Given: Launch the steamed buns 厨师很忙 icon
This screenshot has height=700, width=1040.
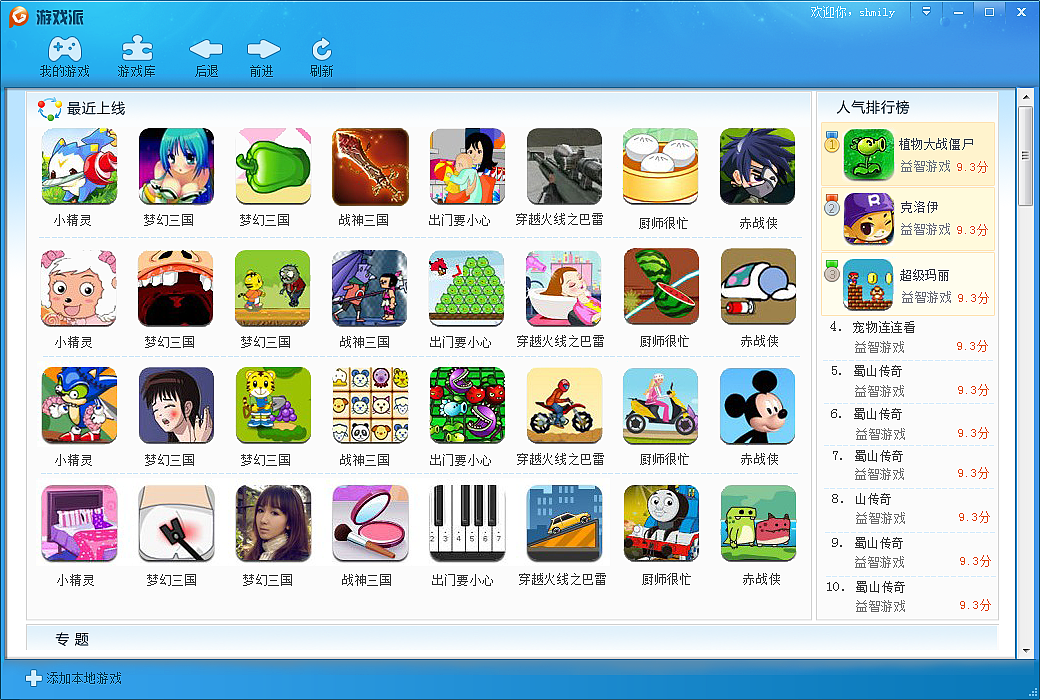Looking at the screenshot, I should [661, 166].
